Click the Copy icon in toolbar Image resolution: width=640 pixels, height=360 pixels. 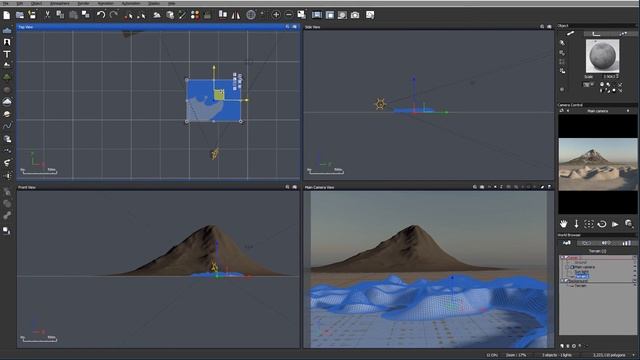pyautogui.click(x=60, y=15)
